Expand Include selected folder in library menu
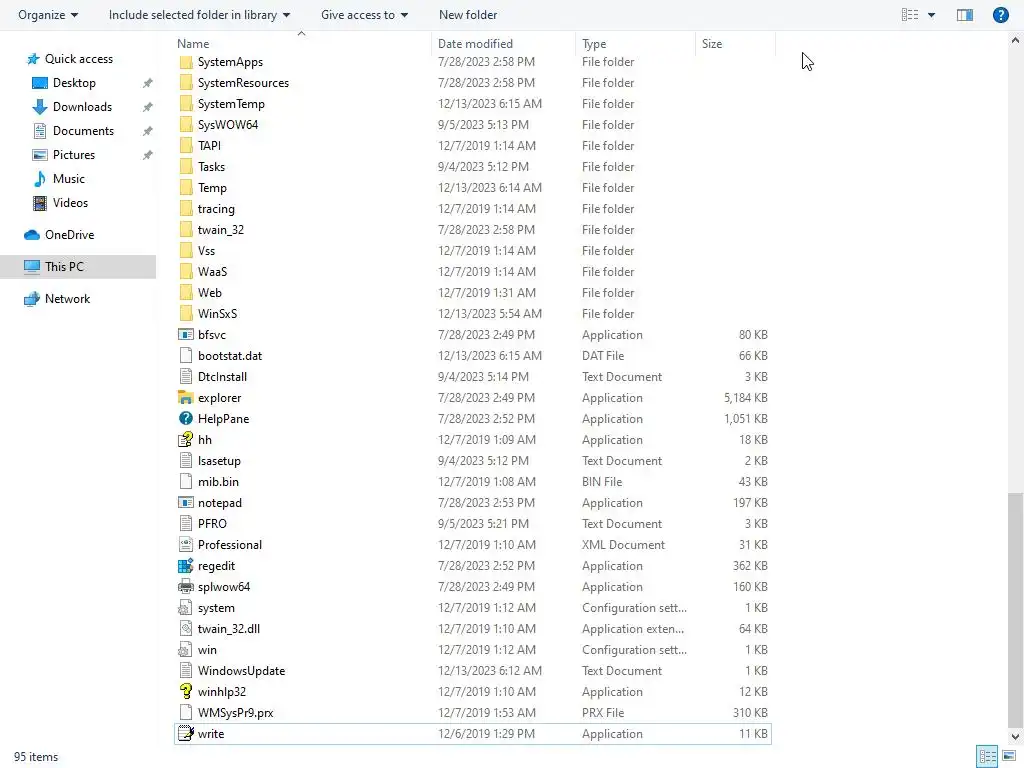Viewport: 1024px width, 768px height. 199,14
